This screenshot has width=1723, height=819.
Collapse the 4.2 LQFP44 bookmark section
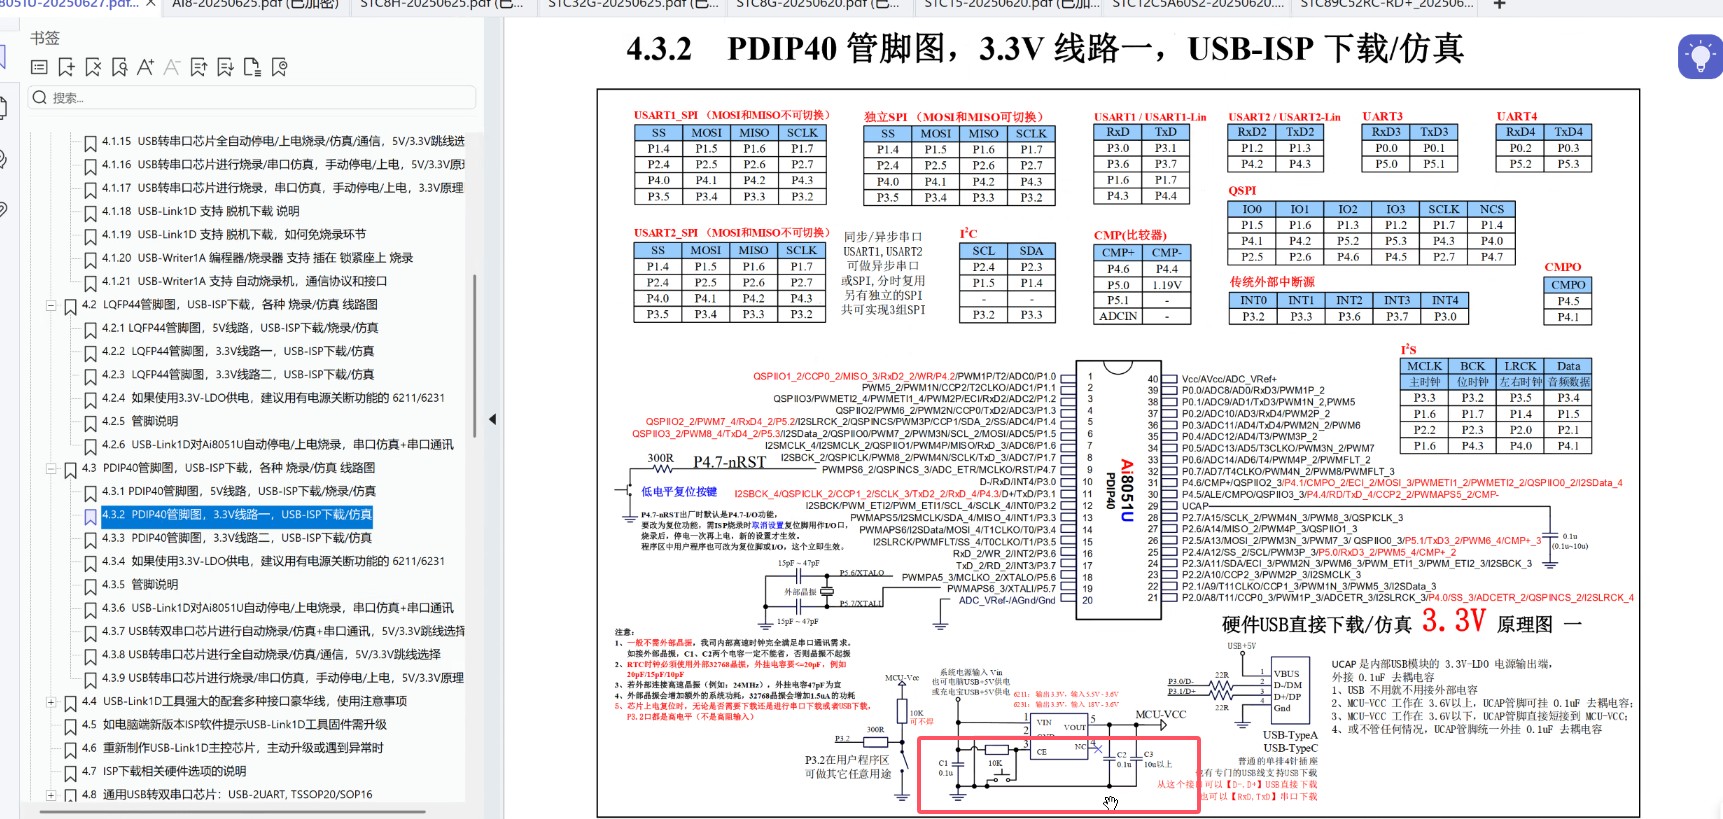click(x=51, y=305)
